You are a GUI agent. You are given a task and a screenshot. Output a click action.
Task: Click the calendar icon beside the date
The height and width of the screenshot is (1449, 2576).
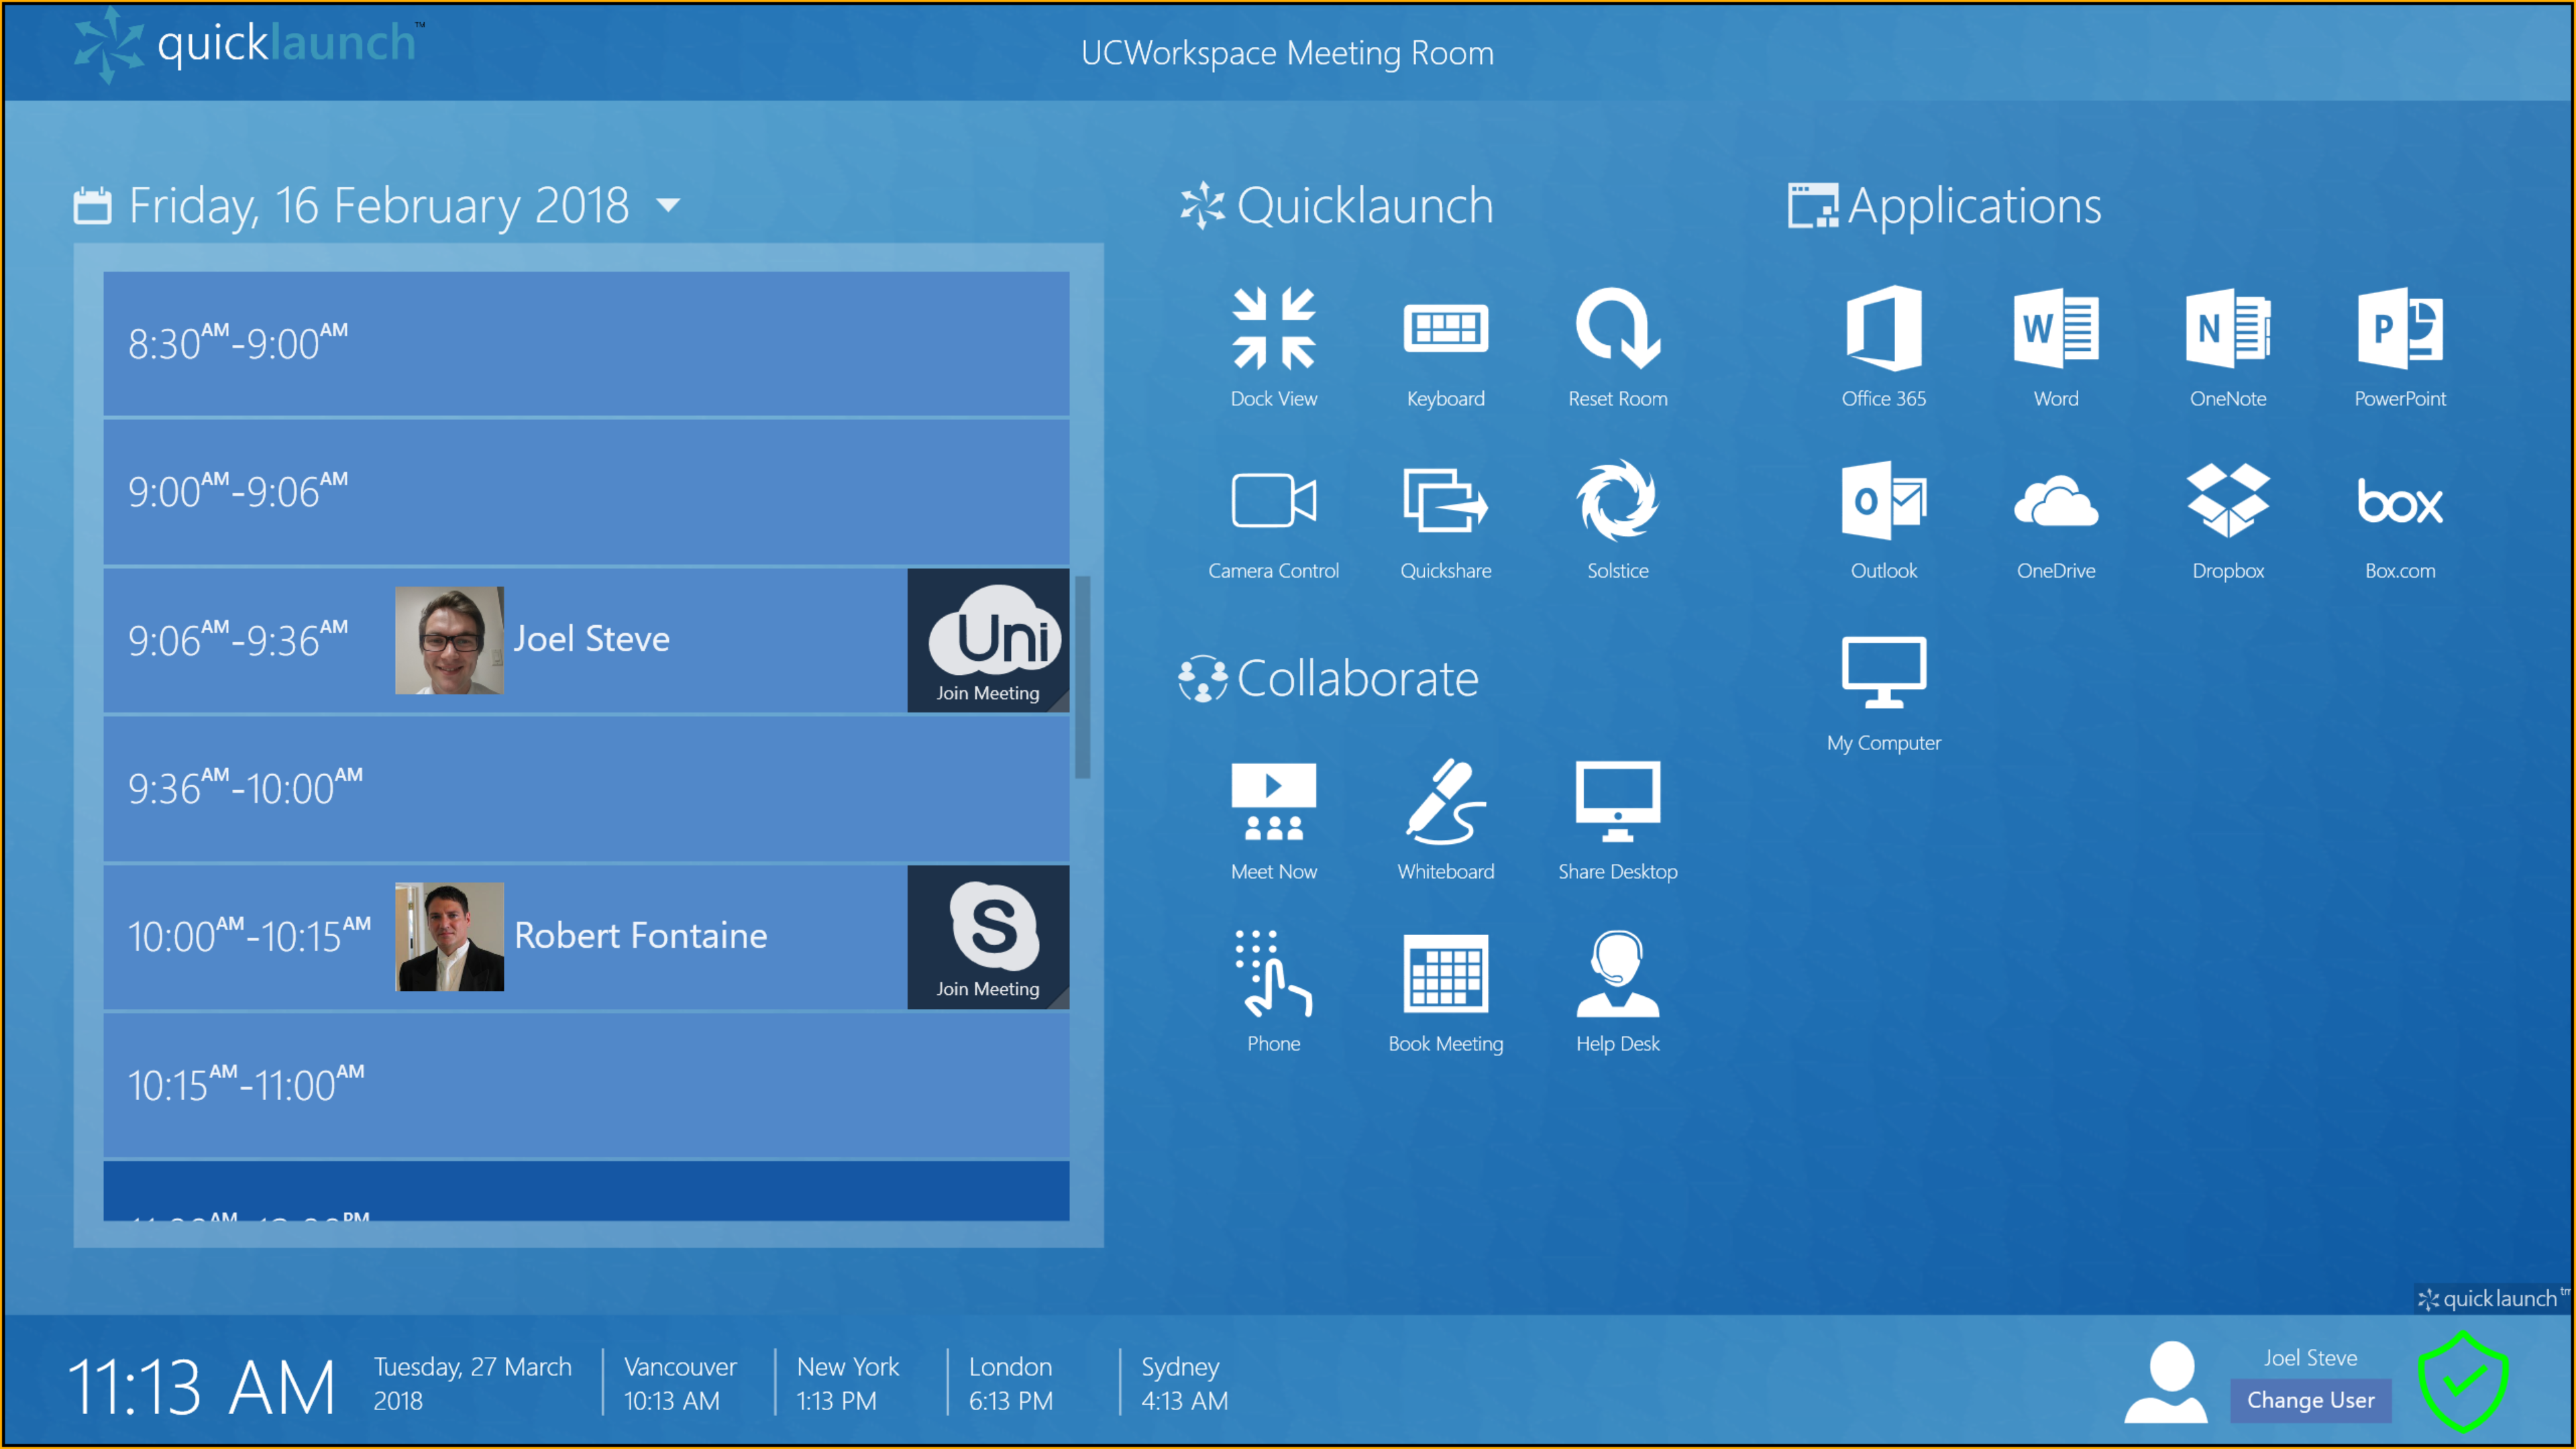coord(92,206)
